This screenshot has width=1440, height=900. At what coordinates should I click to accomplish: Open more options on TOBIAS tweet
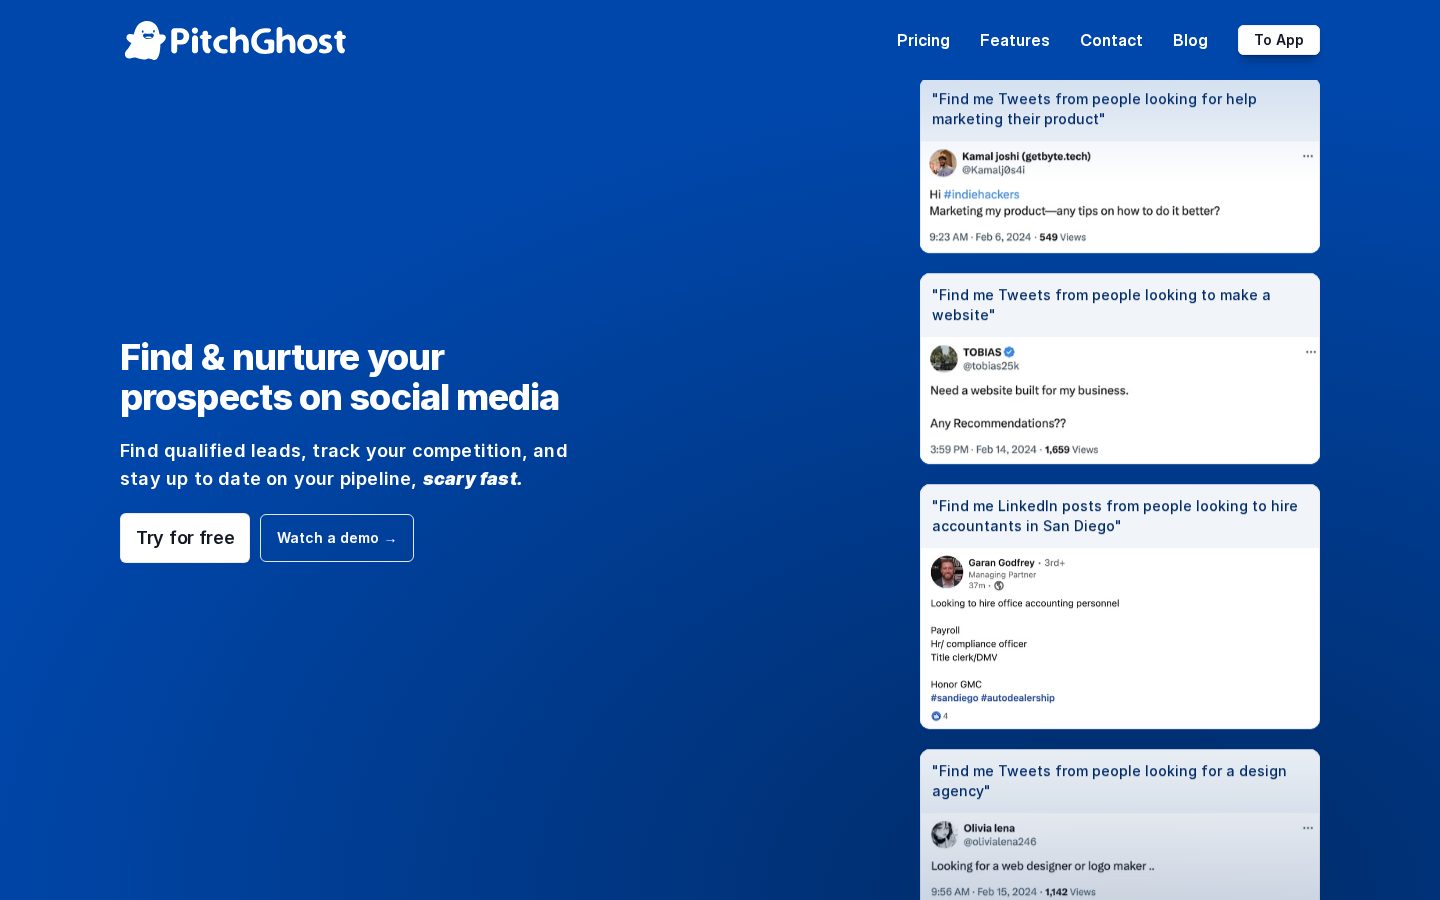pyautogui.click(x=1310, y=352)
